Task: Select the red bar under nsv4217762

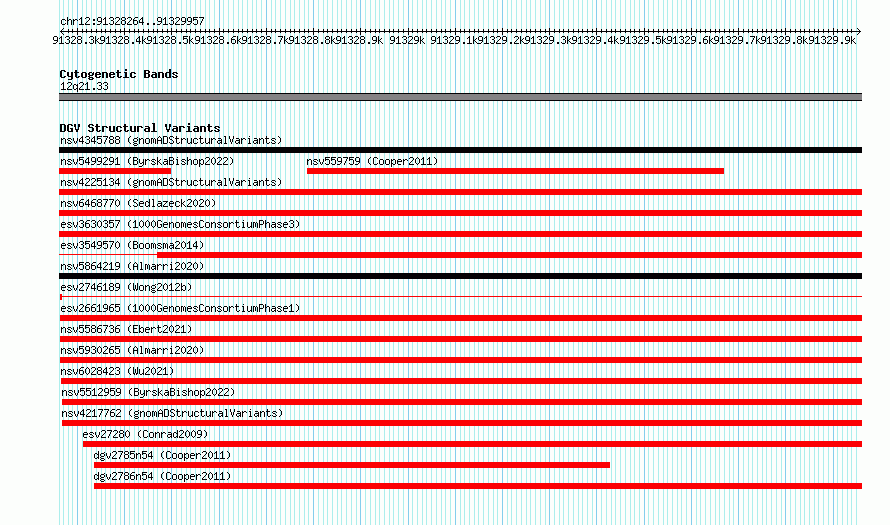Action: [461, 423]
